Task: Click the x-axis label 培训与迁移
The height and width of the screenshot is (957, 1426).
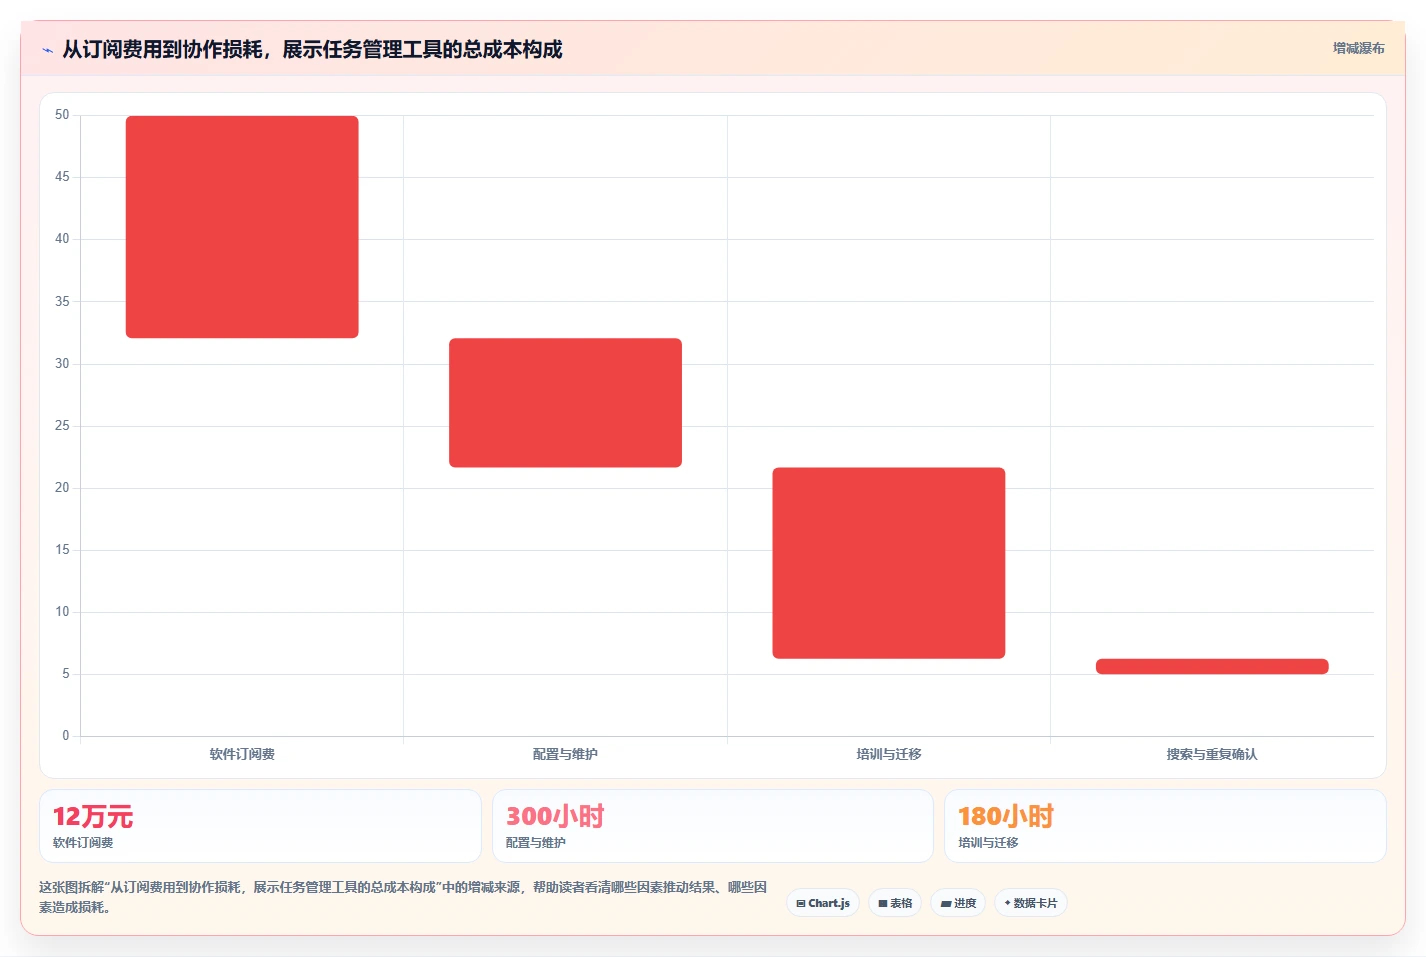Action: 889,754
